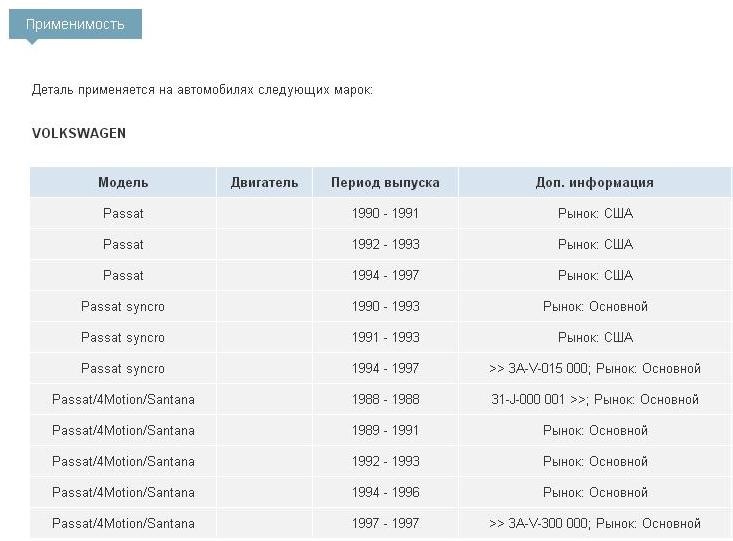Select the Passat cell for 1990 - 1991
Viewport: 733px width, 541px height.
coord(123,213)
